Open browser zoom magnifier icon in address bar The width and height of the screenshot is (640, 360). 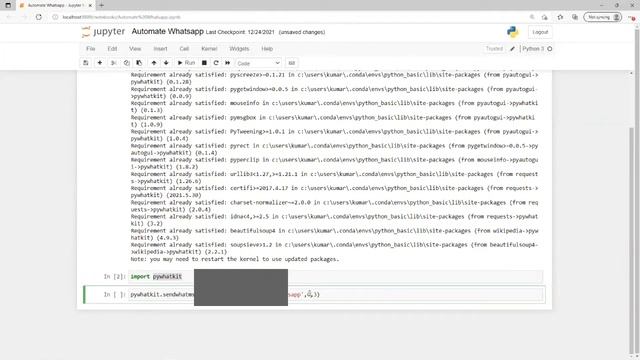pos(532,17)
